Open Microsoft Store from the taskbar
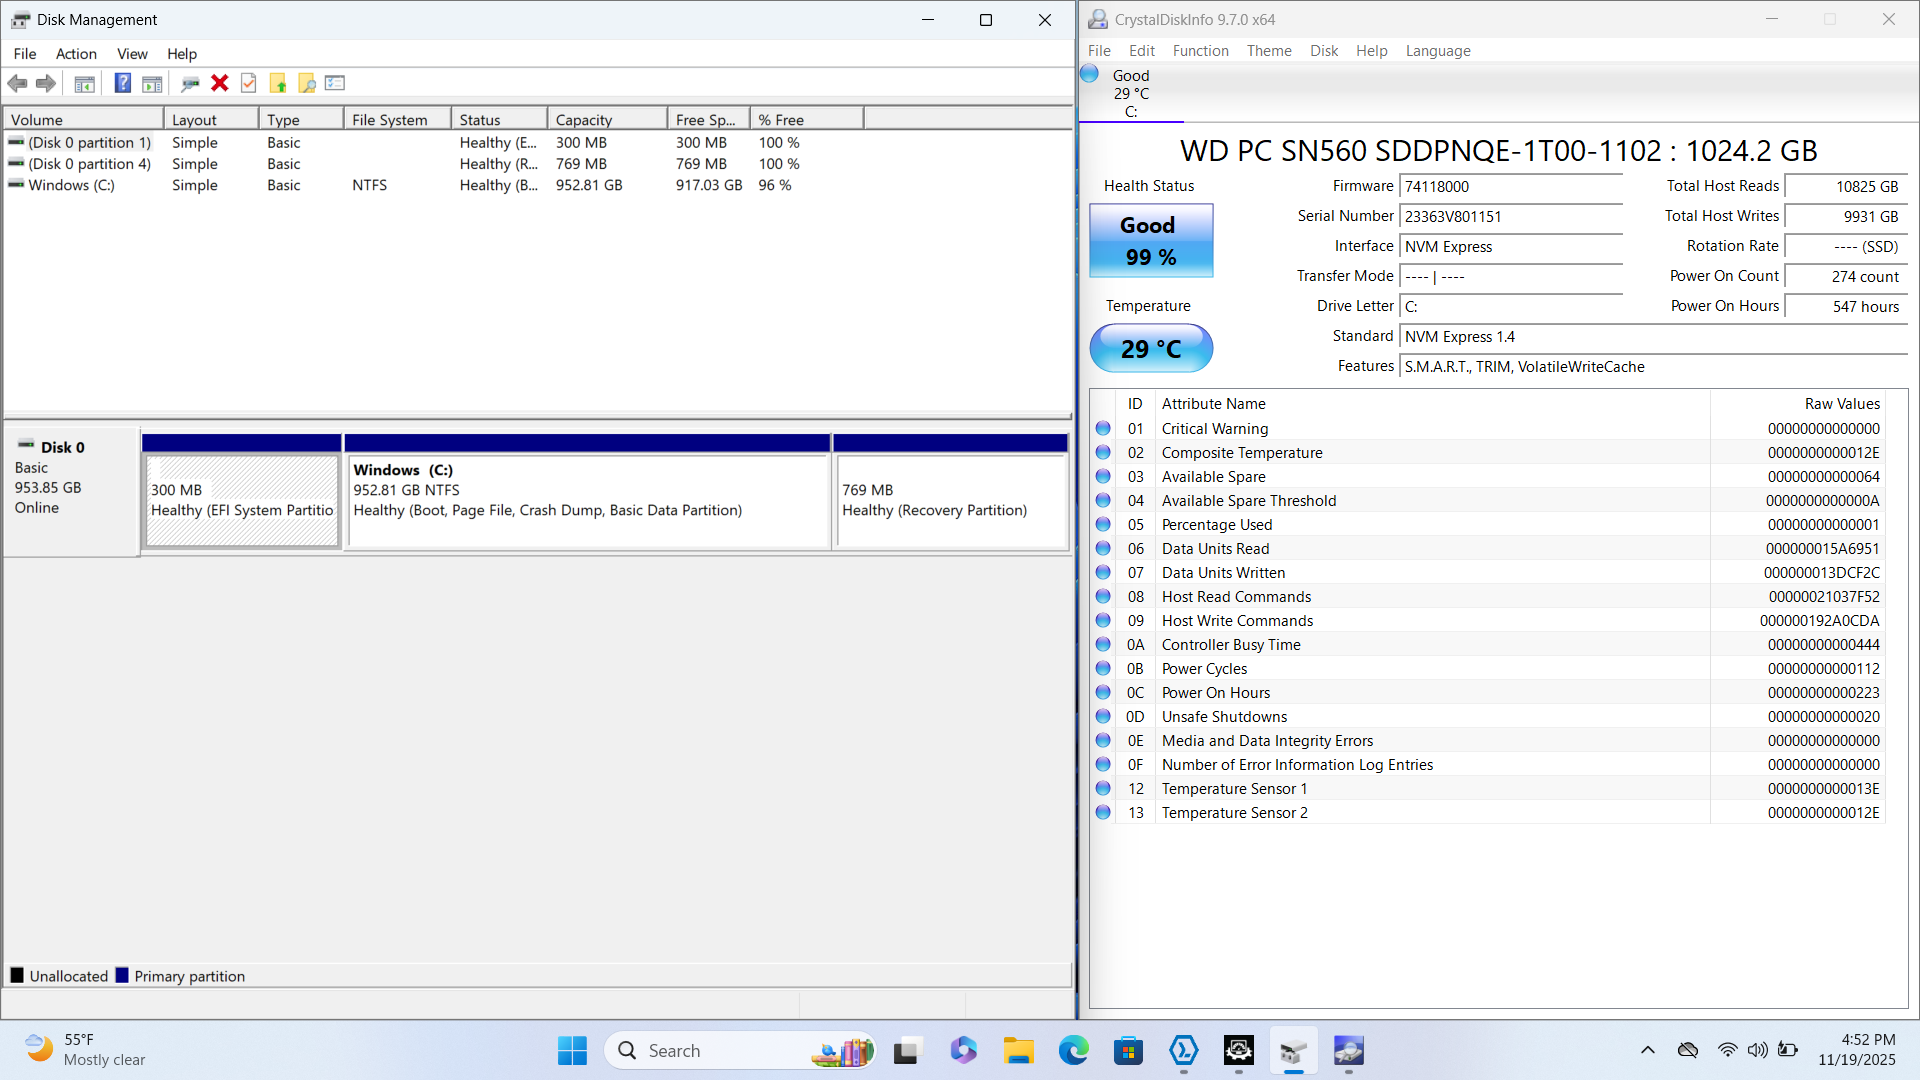 1128,1051
